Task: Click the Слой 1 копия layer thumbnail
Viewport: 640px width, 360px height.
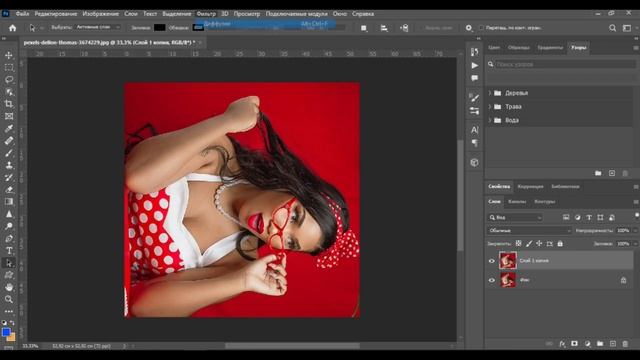Action: (x=507, y=260)
